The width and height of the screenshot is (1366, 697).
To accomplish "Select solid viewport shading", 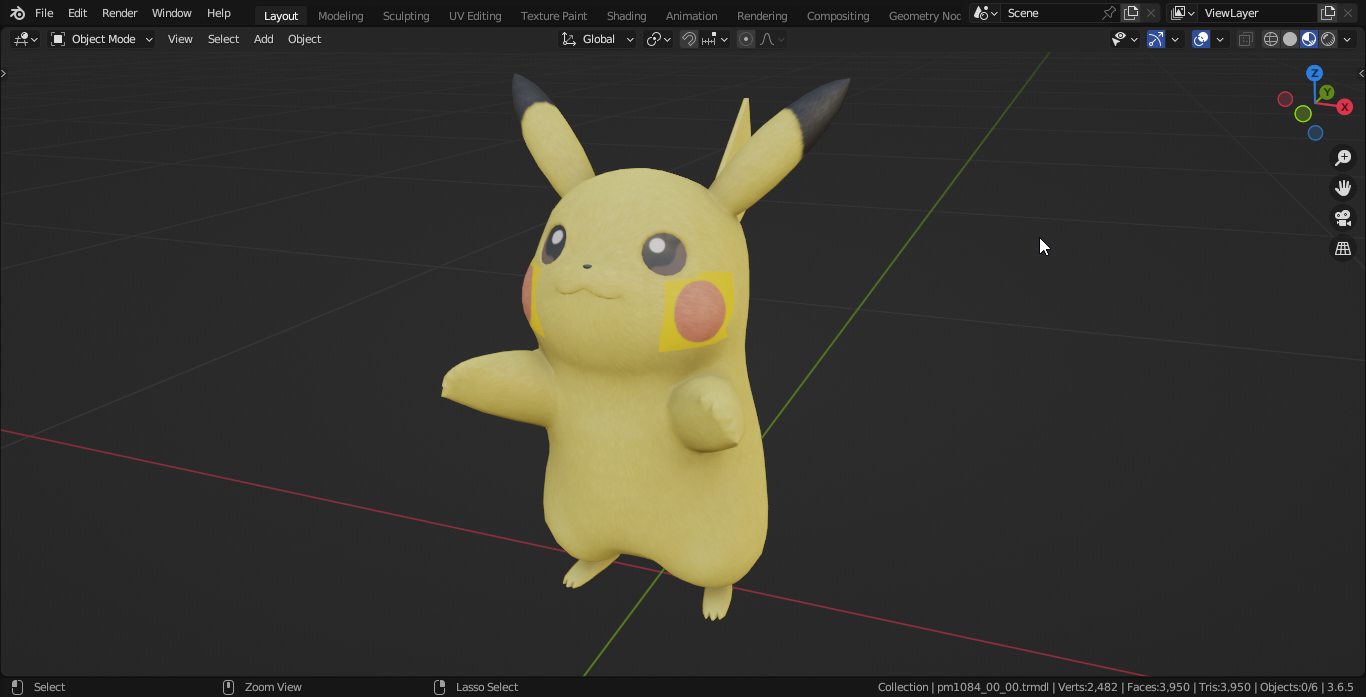I will 1290,39.
